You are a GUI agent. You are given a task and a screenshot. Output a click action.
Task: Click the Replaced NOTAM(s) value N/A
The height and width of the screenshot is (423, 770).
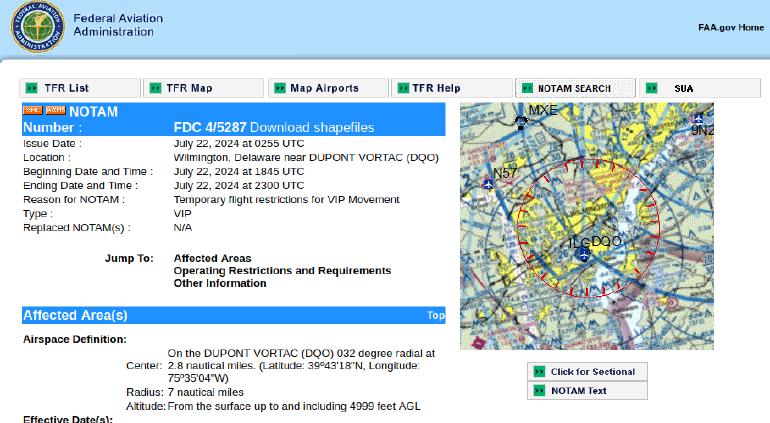[x=183, y=227]
